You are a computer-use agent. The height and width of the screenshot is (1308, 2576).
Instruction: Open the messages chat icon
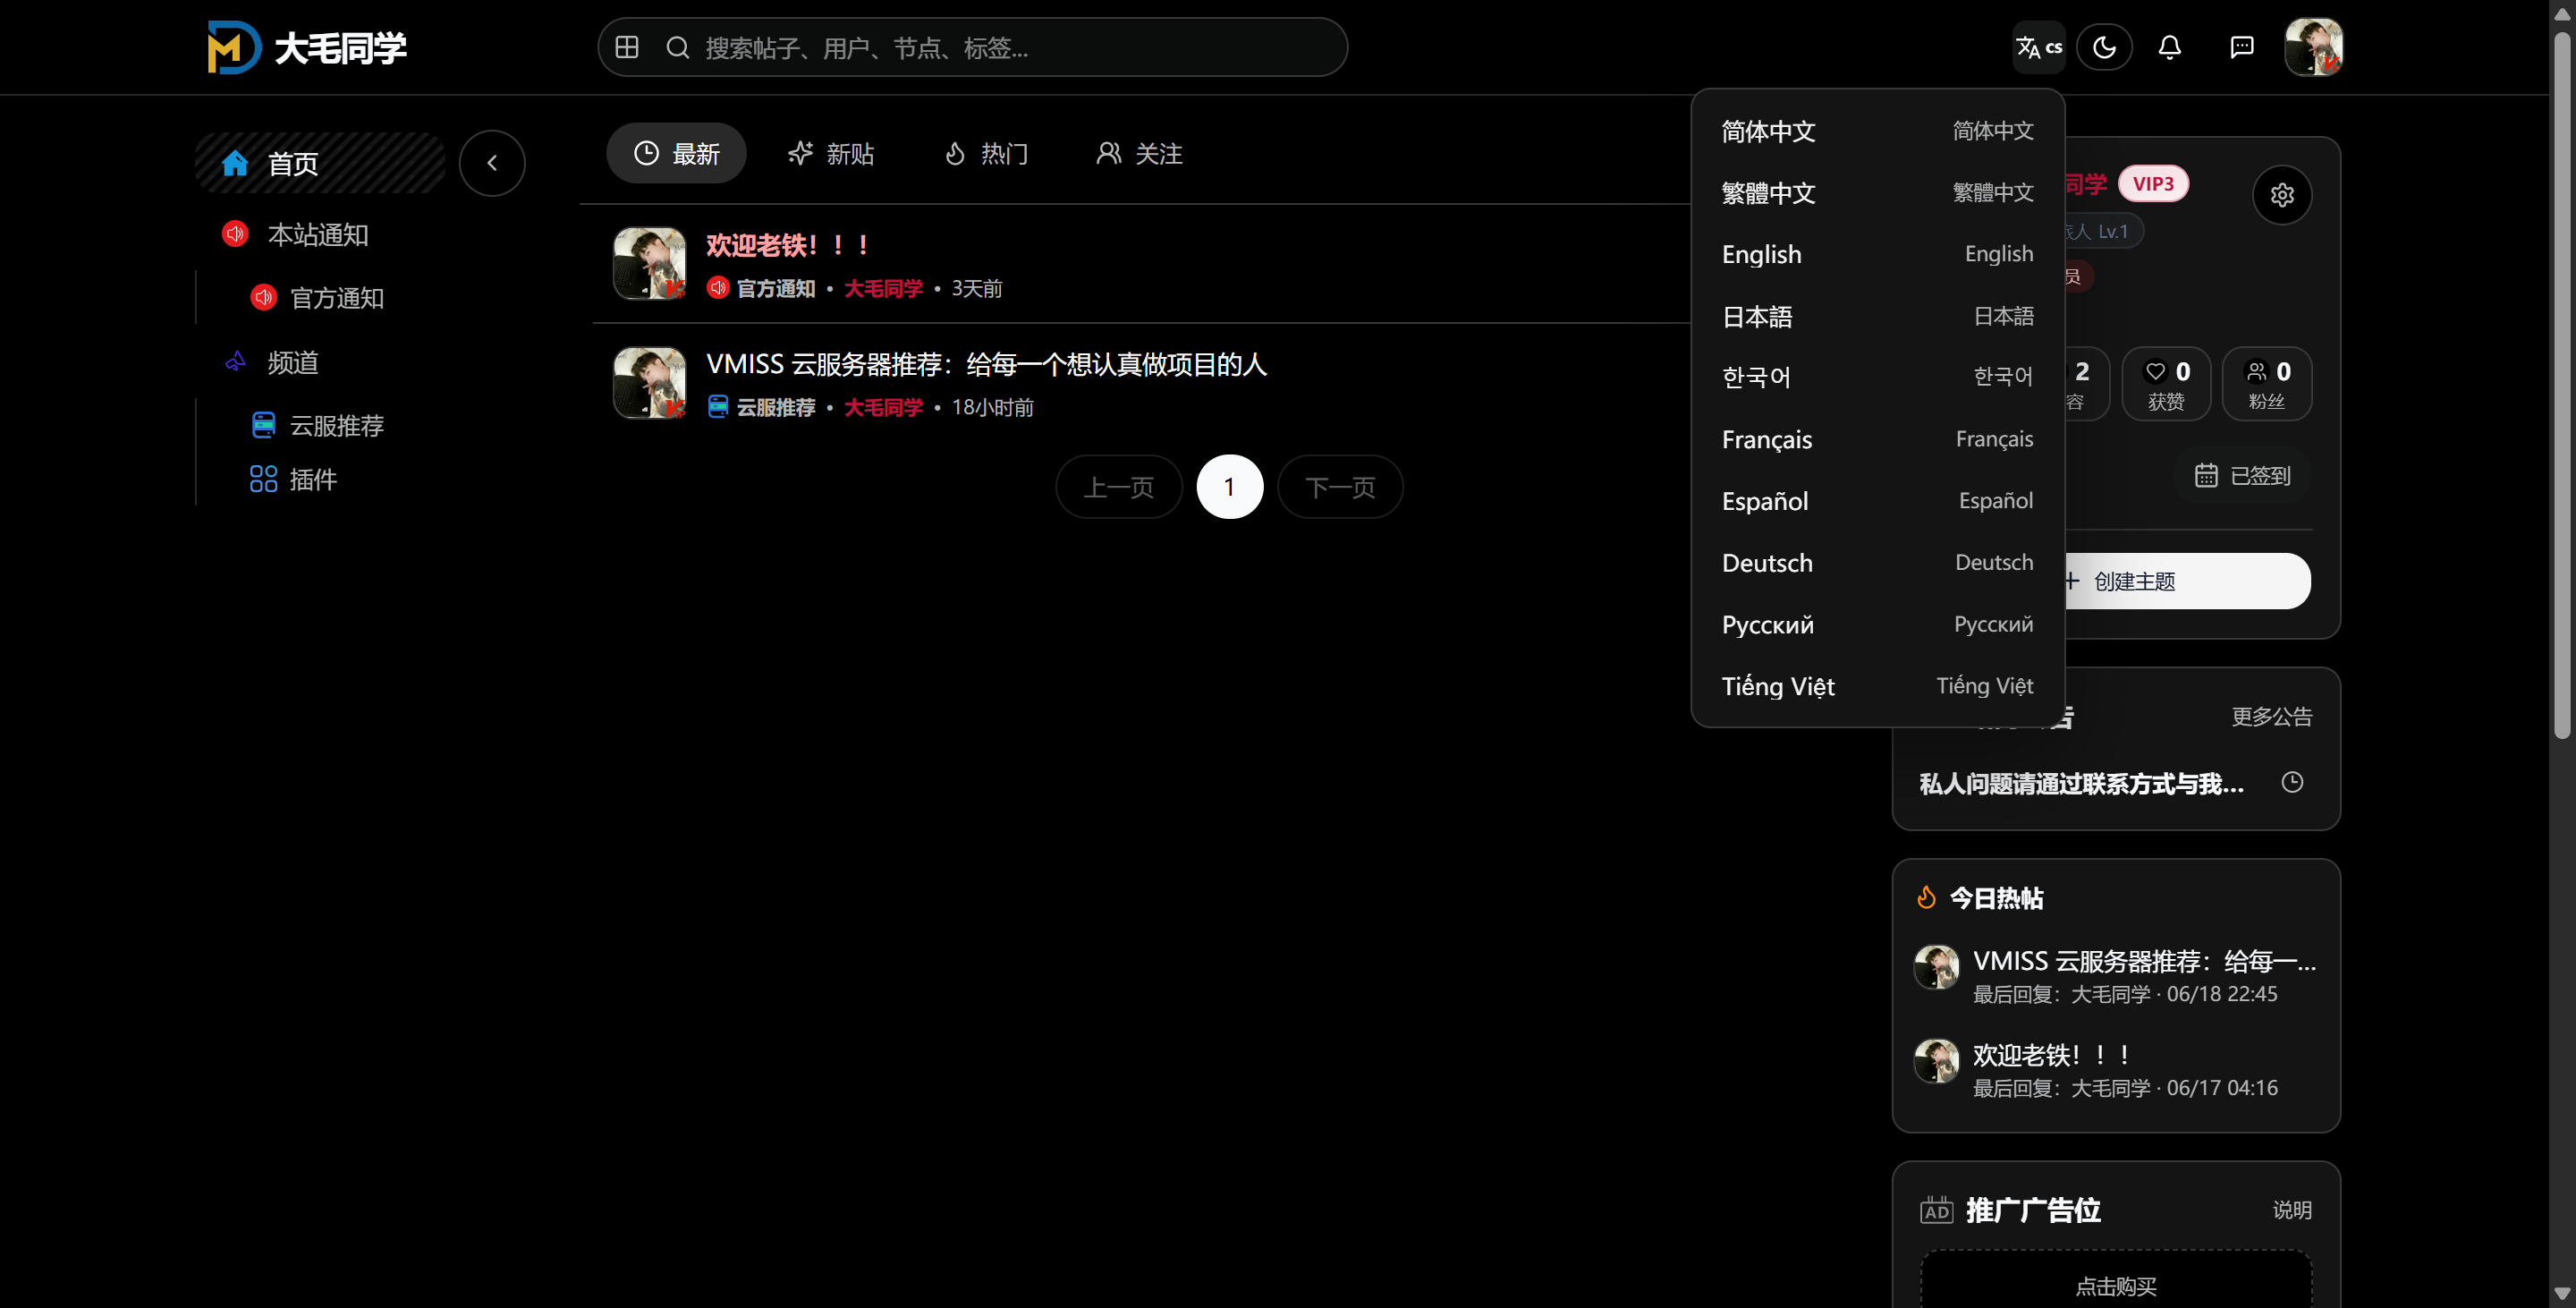tap(2242, 47)
